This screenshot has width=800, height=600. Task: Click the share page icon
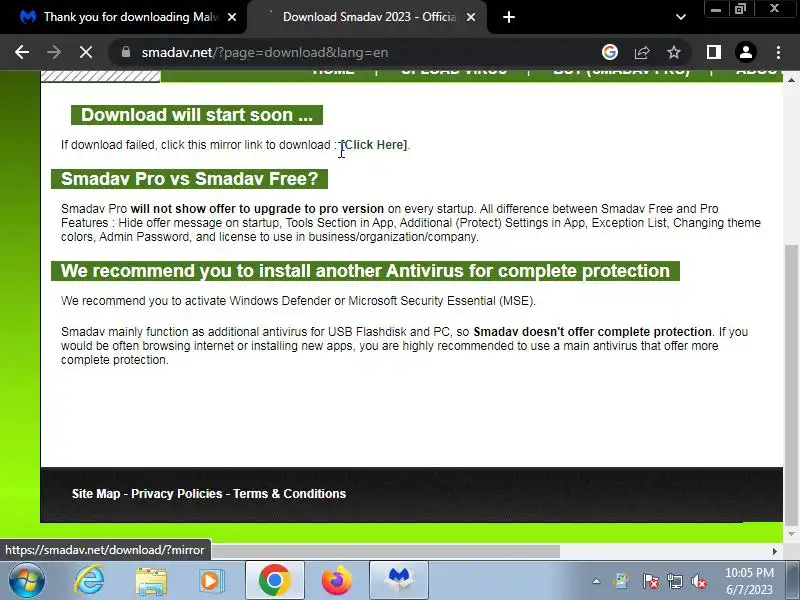(x=642, y=52)
